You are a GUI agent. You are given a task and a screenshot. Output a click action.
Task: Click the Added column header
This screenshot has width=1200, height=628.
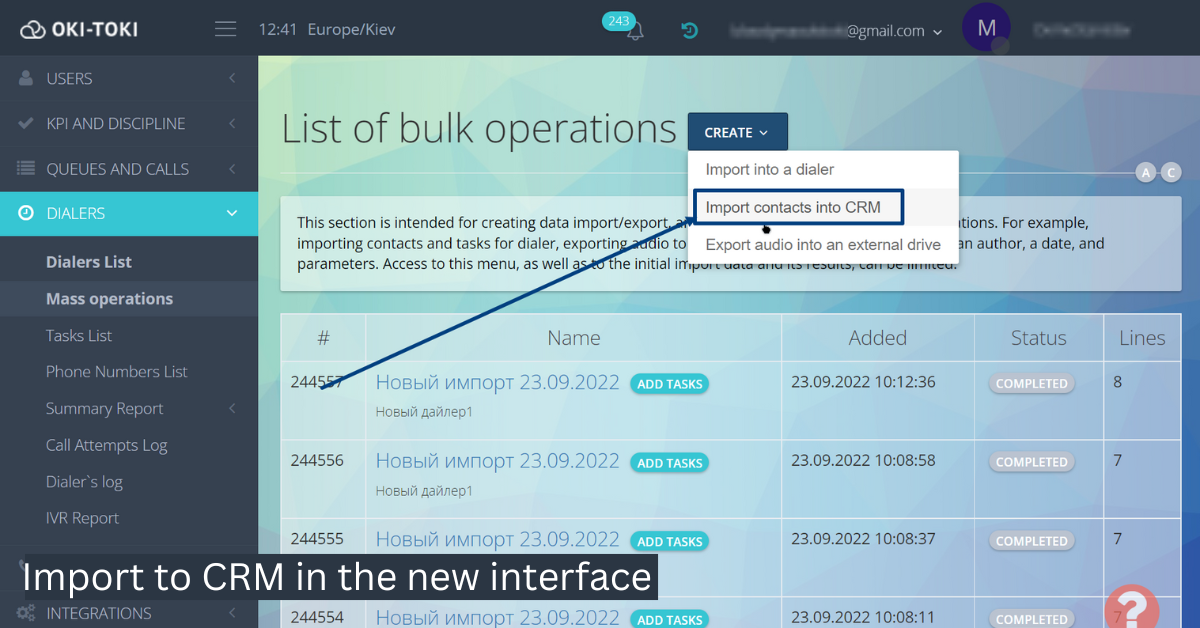click(x=878, y=338)
